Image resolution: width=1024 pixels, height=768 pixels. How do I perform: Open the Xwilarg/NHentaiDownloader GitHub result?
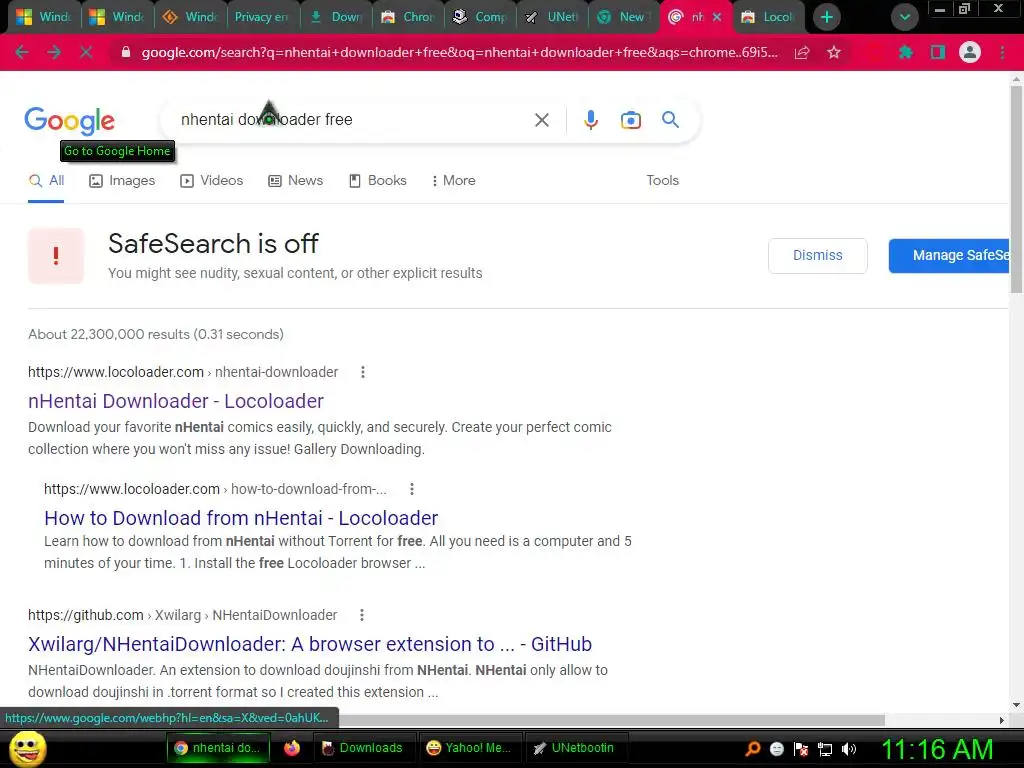coord(310,644)
